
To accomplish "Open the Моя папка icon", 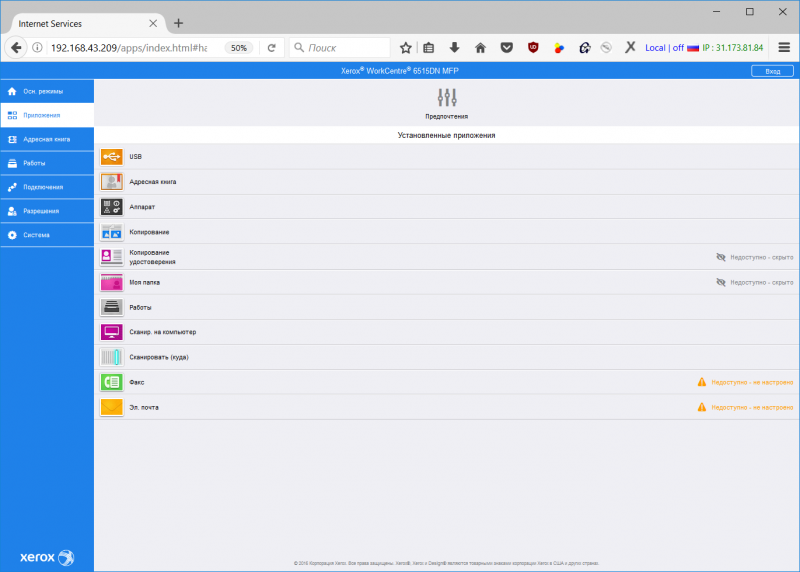I will tap(110, 282).
